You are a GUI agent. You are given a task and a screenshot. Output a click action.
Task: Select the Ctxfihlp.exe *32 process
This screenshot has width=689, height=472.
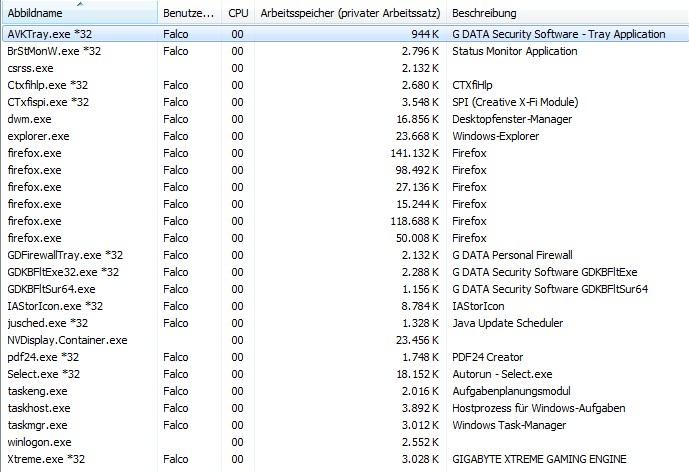47,85
